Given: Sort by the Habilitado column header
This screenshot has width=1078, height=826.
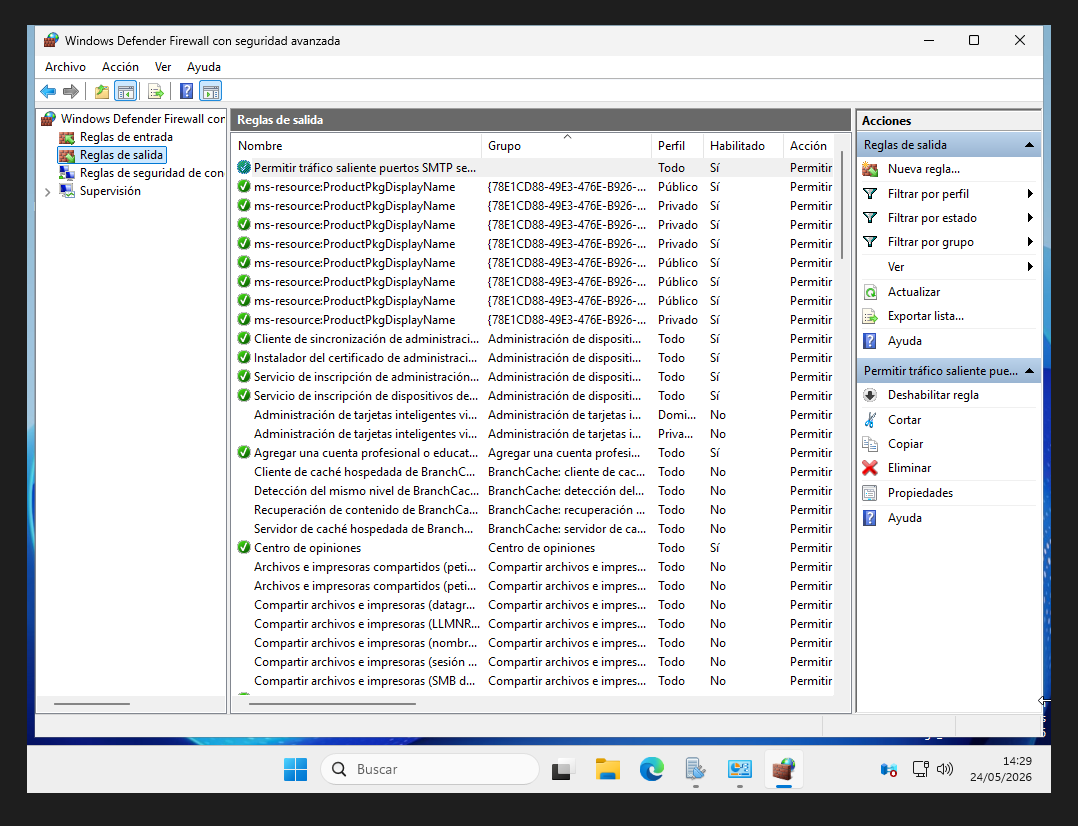Looking at the screenshot, I should [743, 146].
